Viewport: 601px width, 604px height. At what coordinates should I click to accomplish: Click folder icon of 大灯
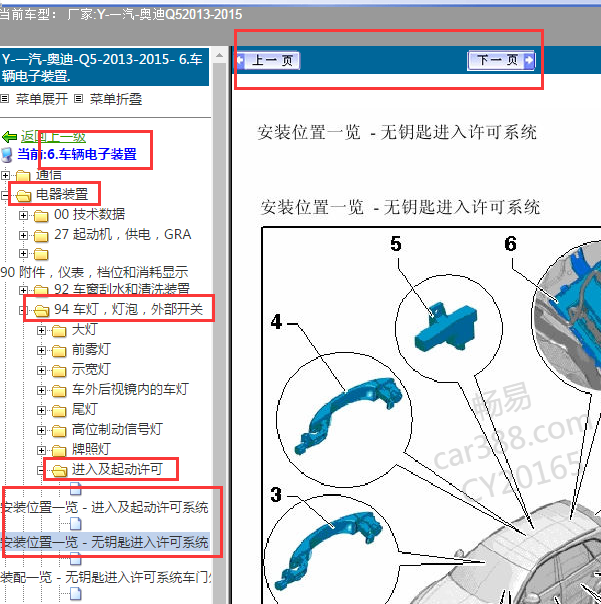point(59,331)
